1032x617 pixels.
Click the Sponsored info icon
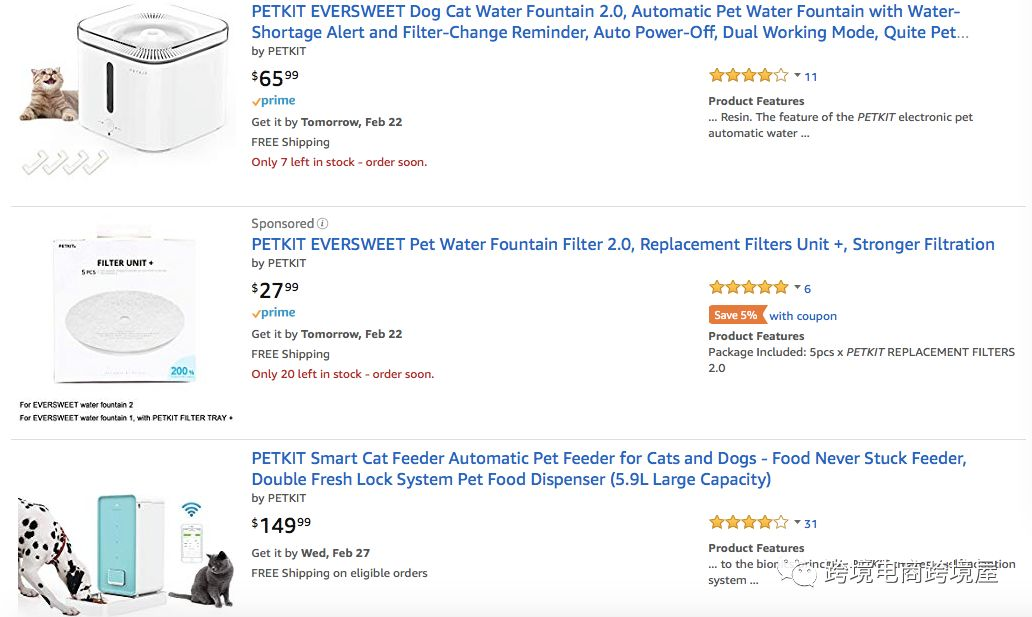[322, 224]
